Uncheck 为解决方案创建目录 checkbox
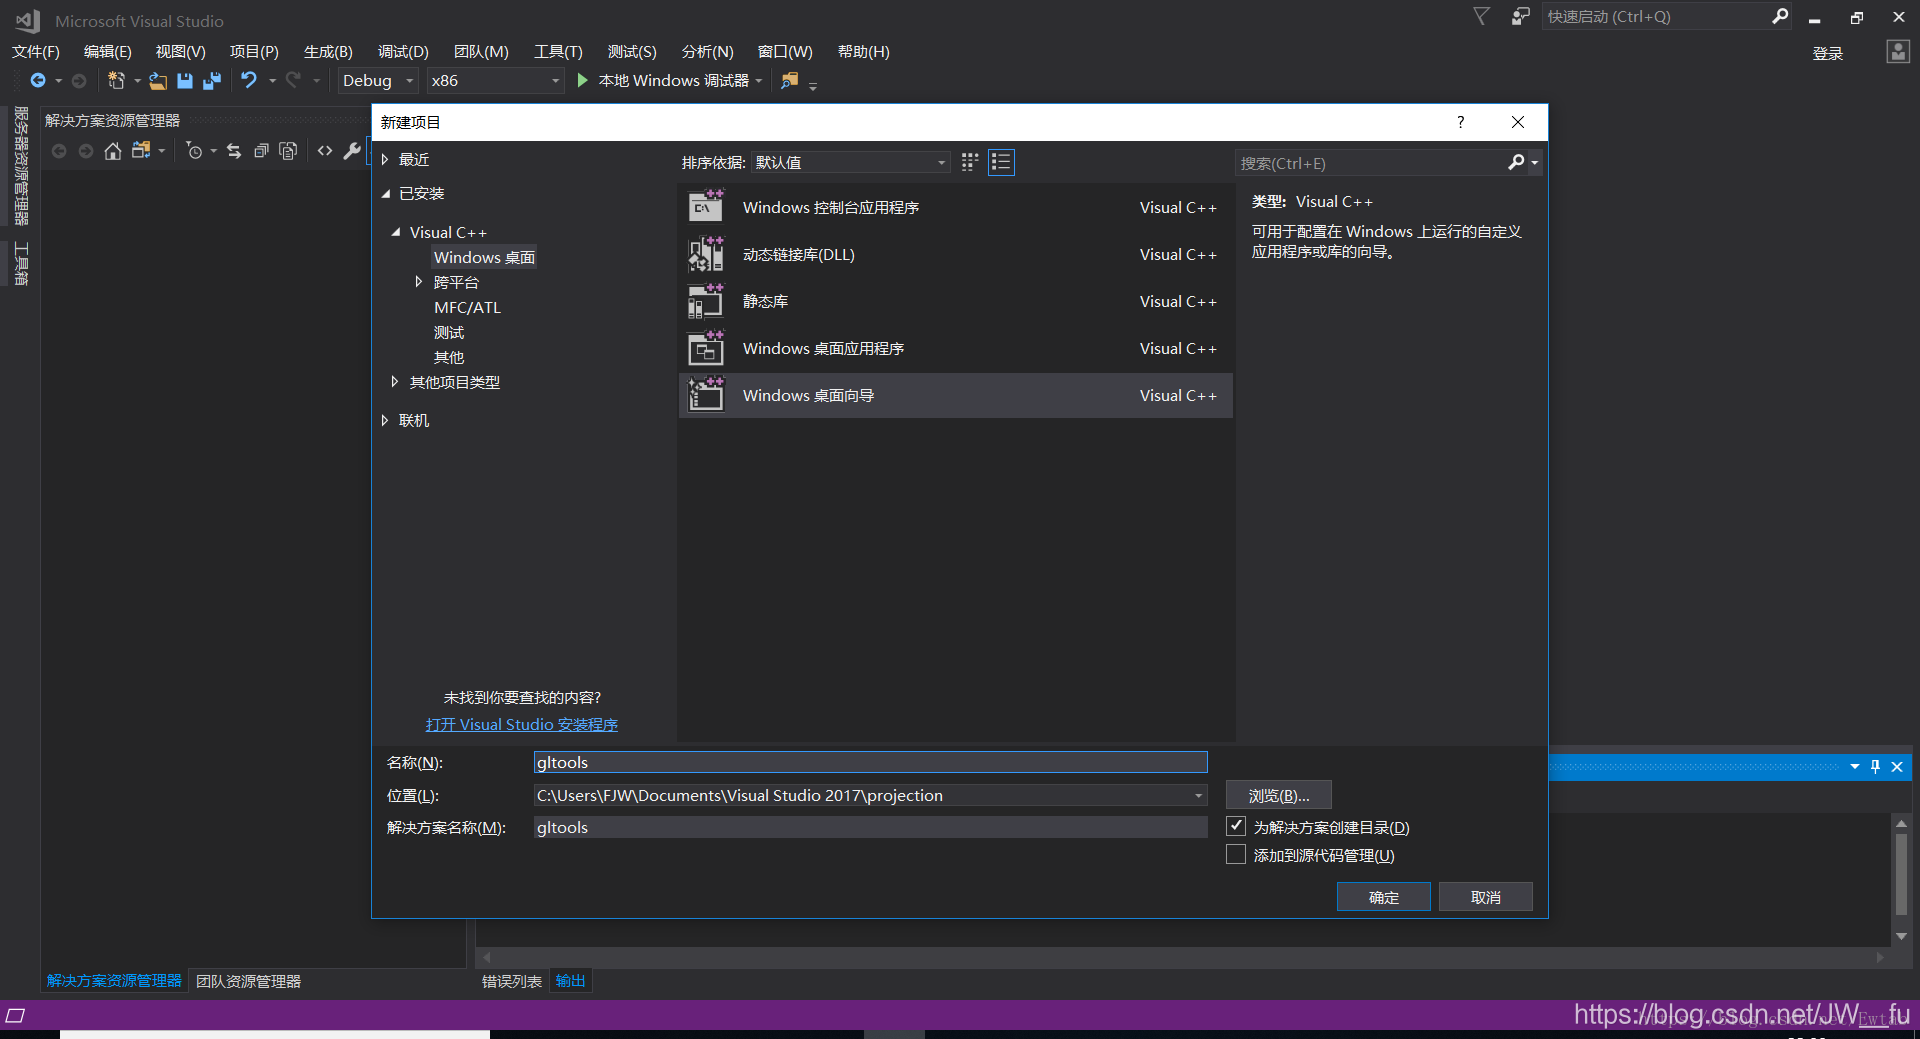The width and height of the screenshot is (1920, 1039). click(x=1236, y=826)
